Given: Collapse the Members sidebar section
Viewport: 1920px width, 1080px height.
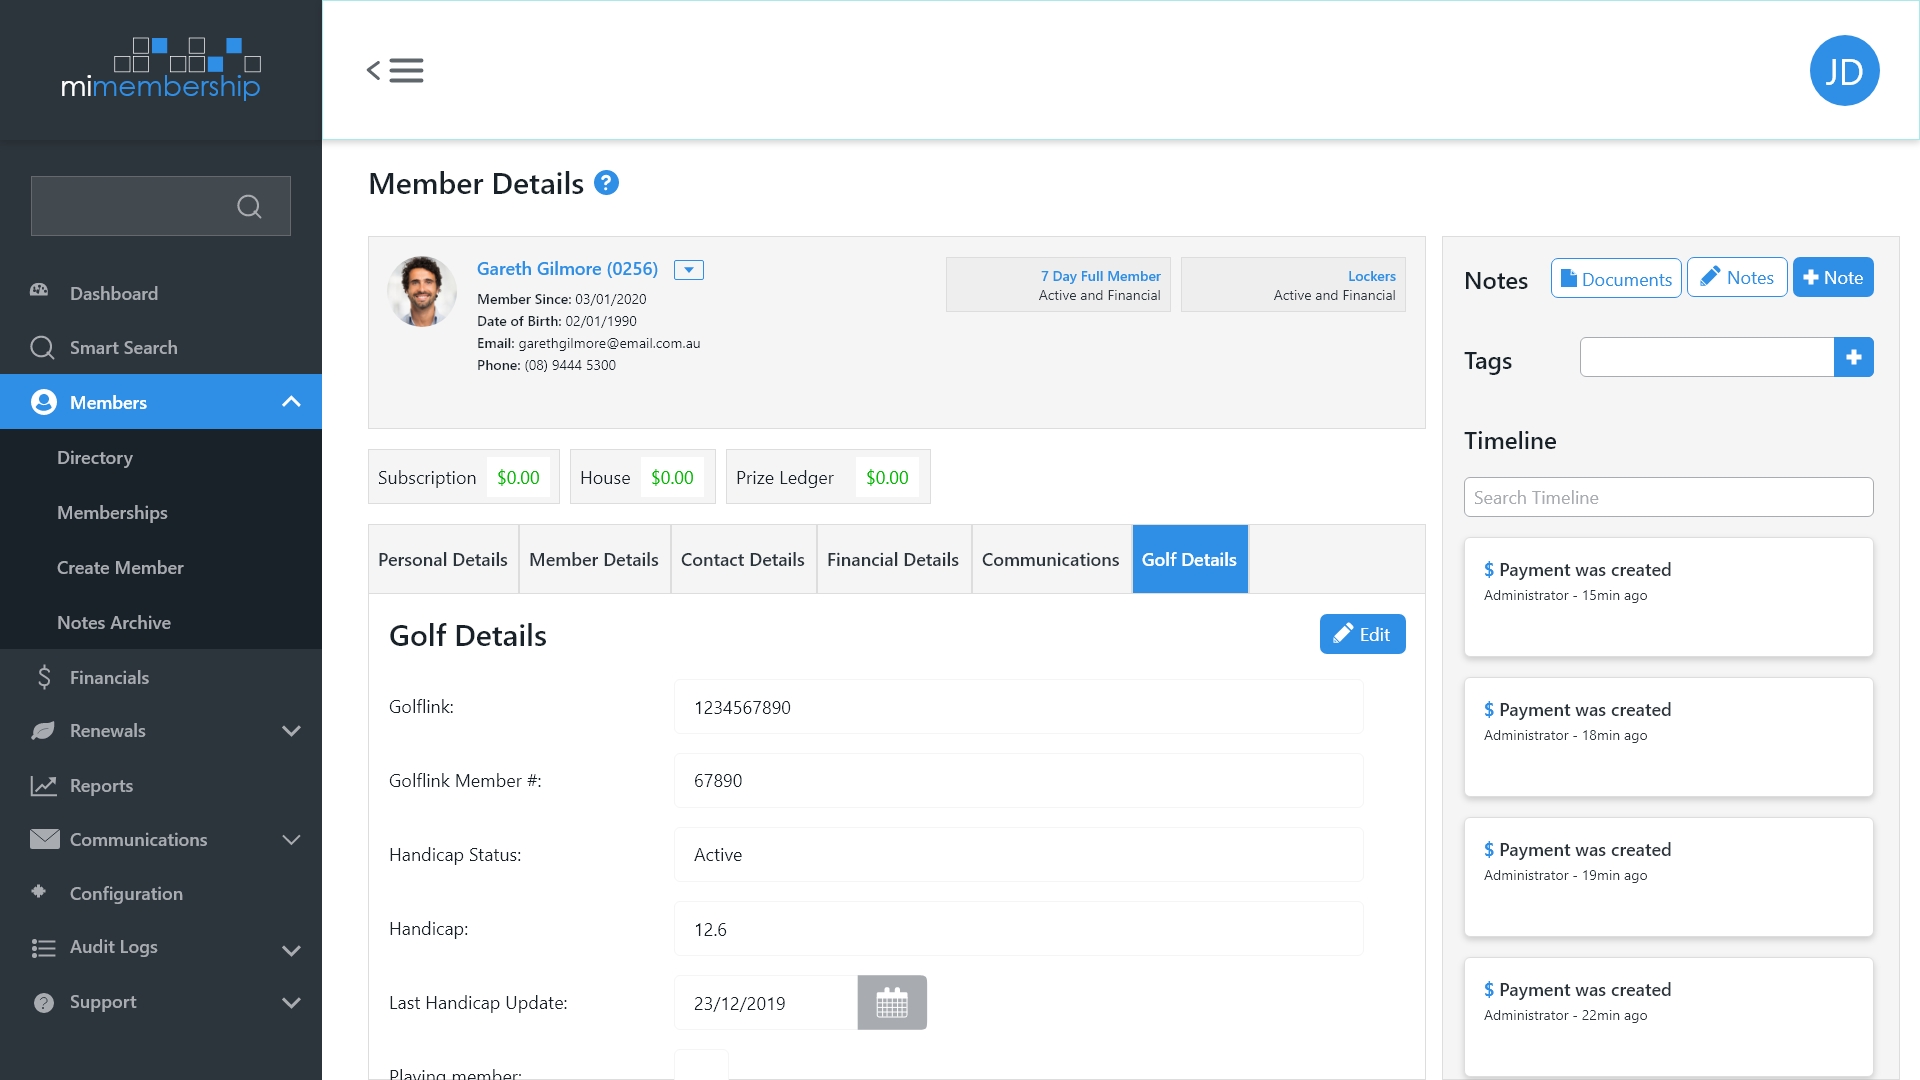Looking at the screenshot, I should point(291,402).
